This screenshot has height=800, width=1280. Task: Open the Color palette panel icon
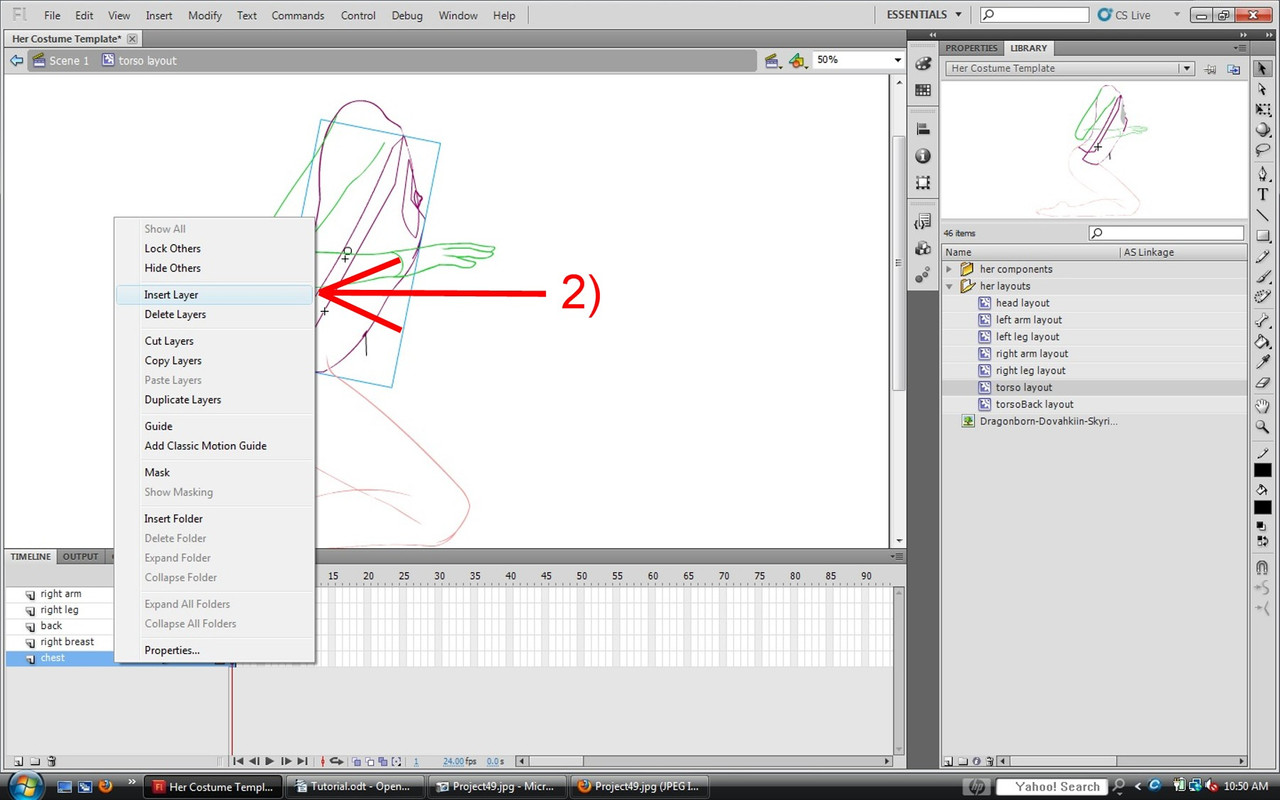923,64
